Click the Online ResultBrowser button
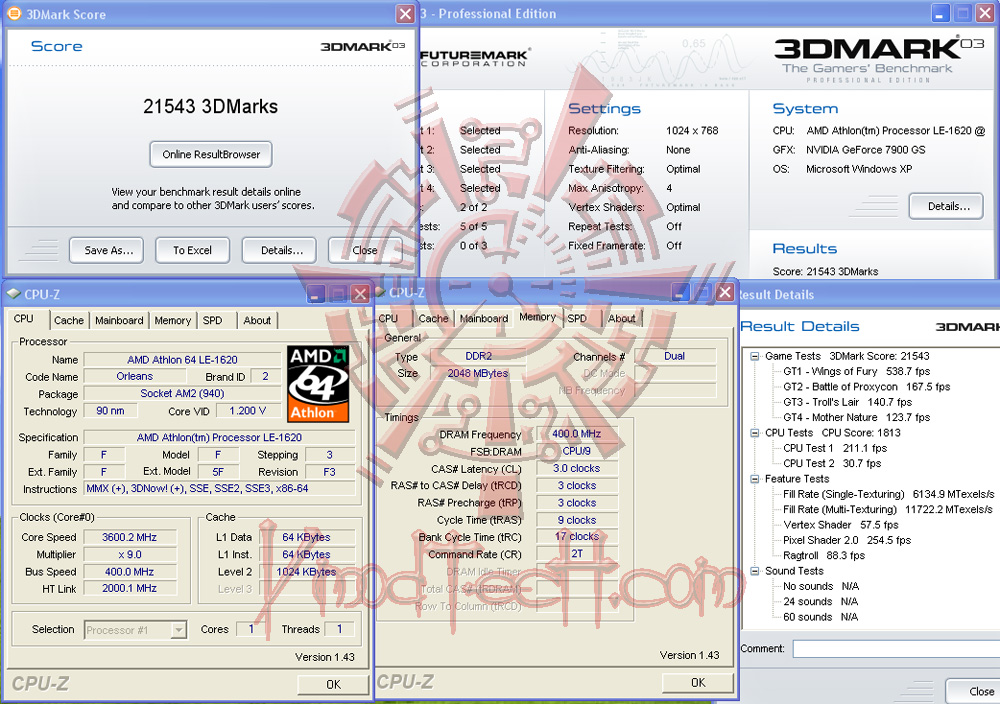Image resolution: width=1000 pixels, height=704 pixels. pos(211,154)
